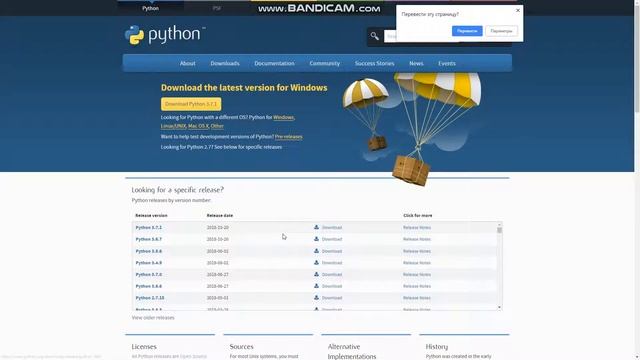Open the Success Stories menu
Image resolution: width=640 pixels, height=360 pixels.
click(374, 63)
